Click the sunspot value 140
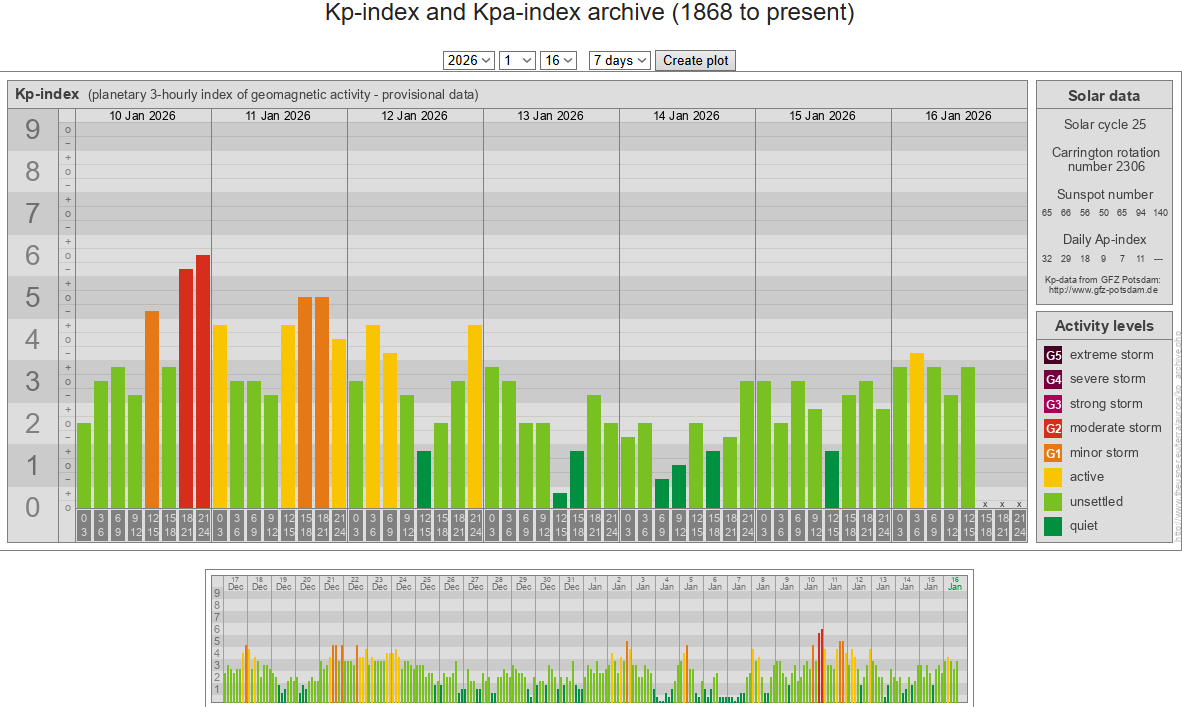Screen dimensions: 1182x707 click(x=1161, y=213)
